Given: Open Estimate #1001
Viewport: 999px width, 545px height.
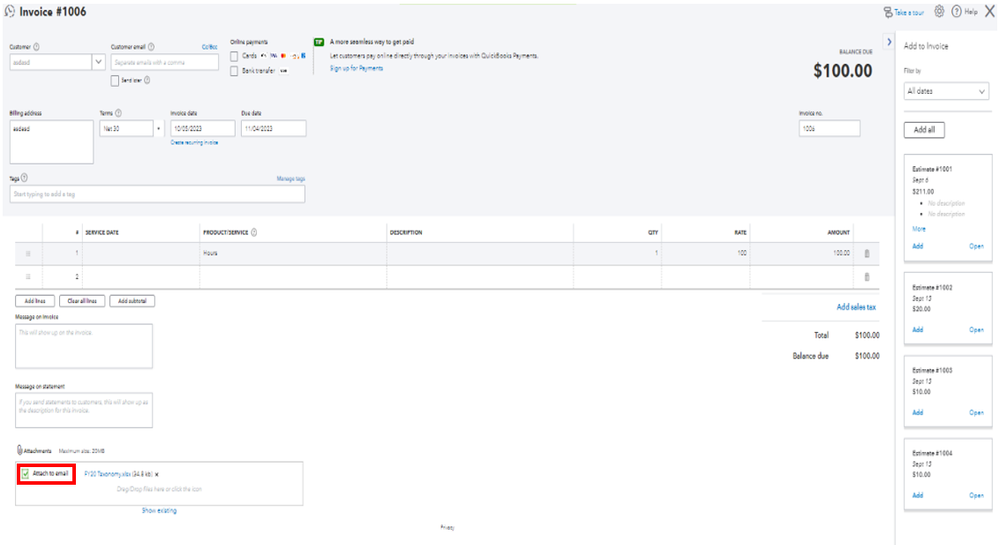Looking at the screenshot, I should click(976, 246).
